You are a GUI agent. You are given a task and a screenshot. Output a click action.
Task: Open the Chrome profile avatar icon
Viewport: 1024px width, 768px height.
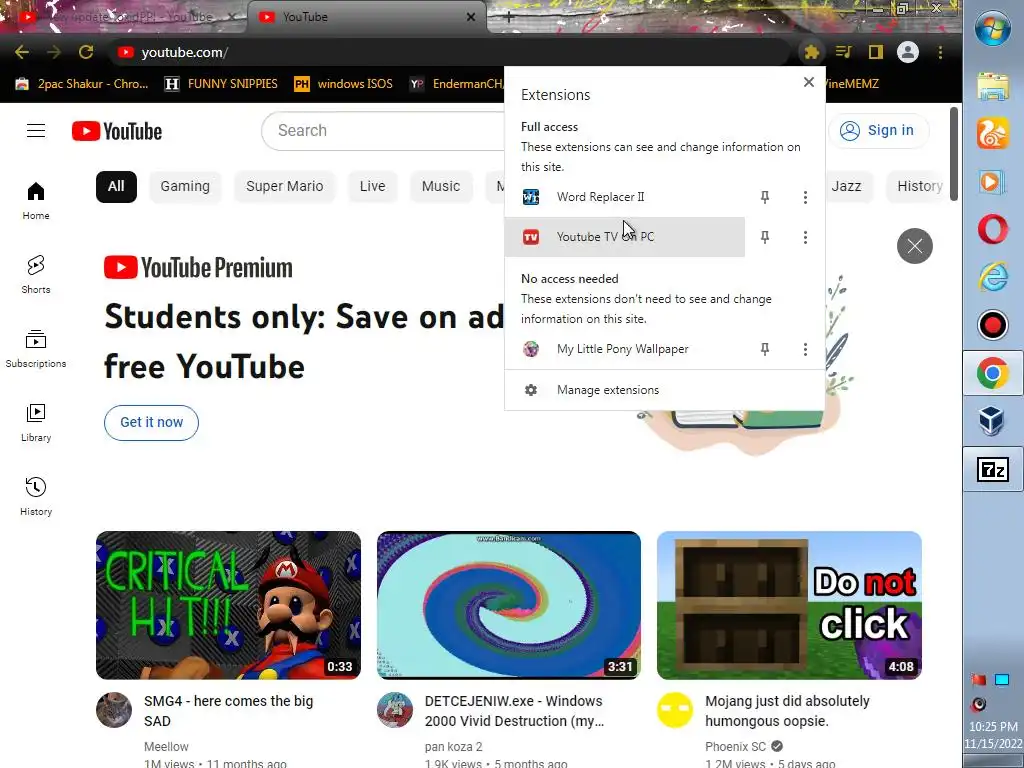[908, 52]
